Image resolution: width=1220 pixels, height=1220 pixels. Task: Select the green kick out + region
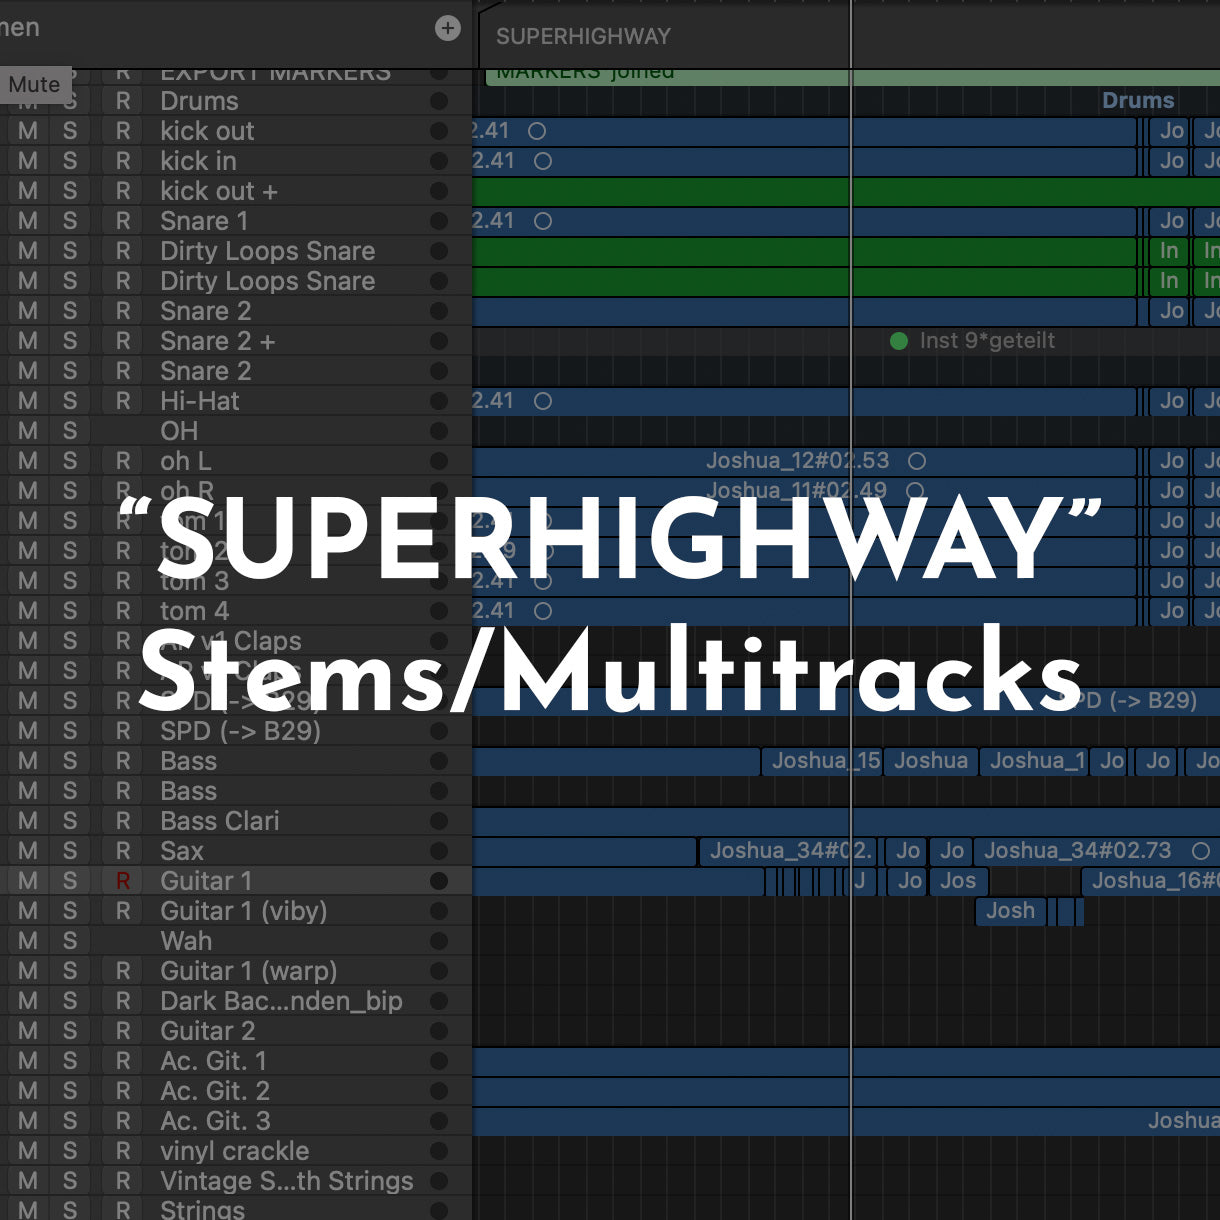point(800,191)
